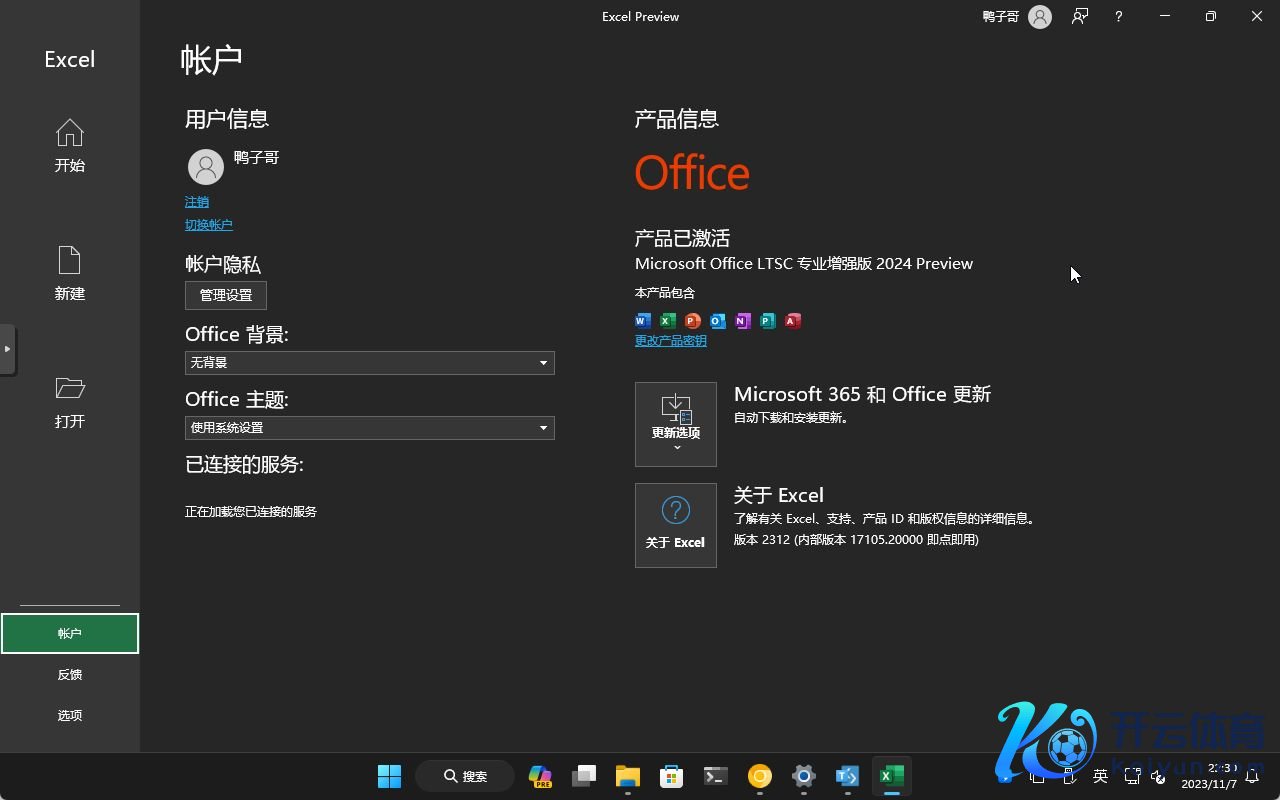Click the Access icon in product list

[x=793, y=320]
